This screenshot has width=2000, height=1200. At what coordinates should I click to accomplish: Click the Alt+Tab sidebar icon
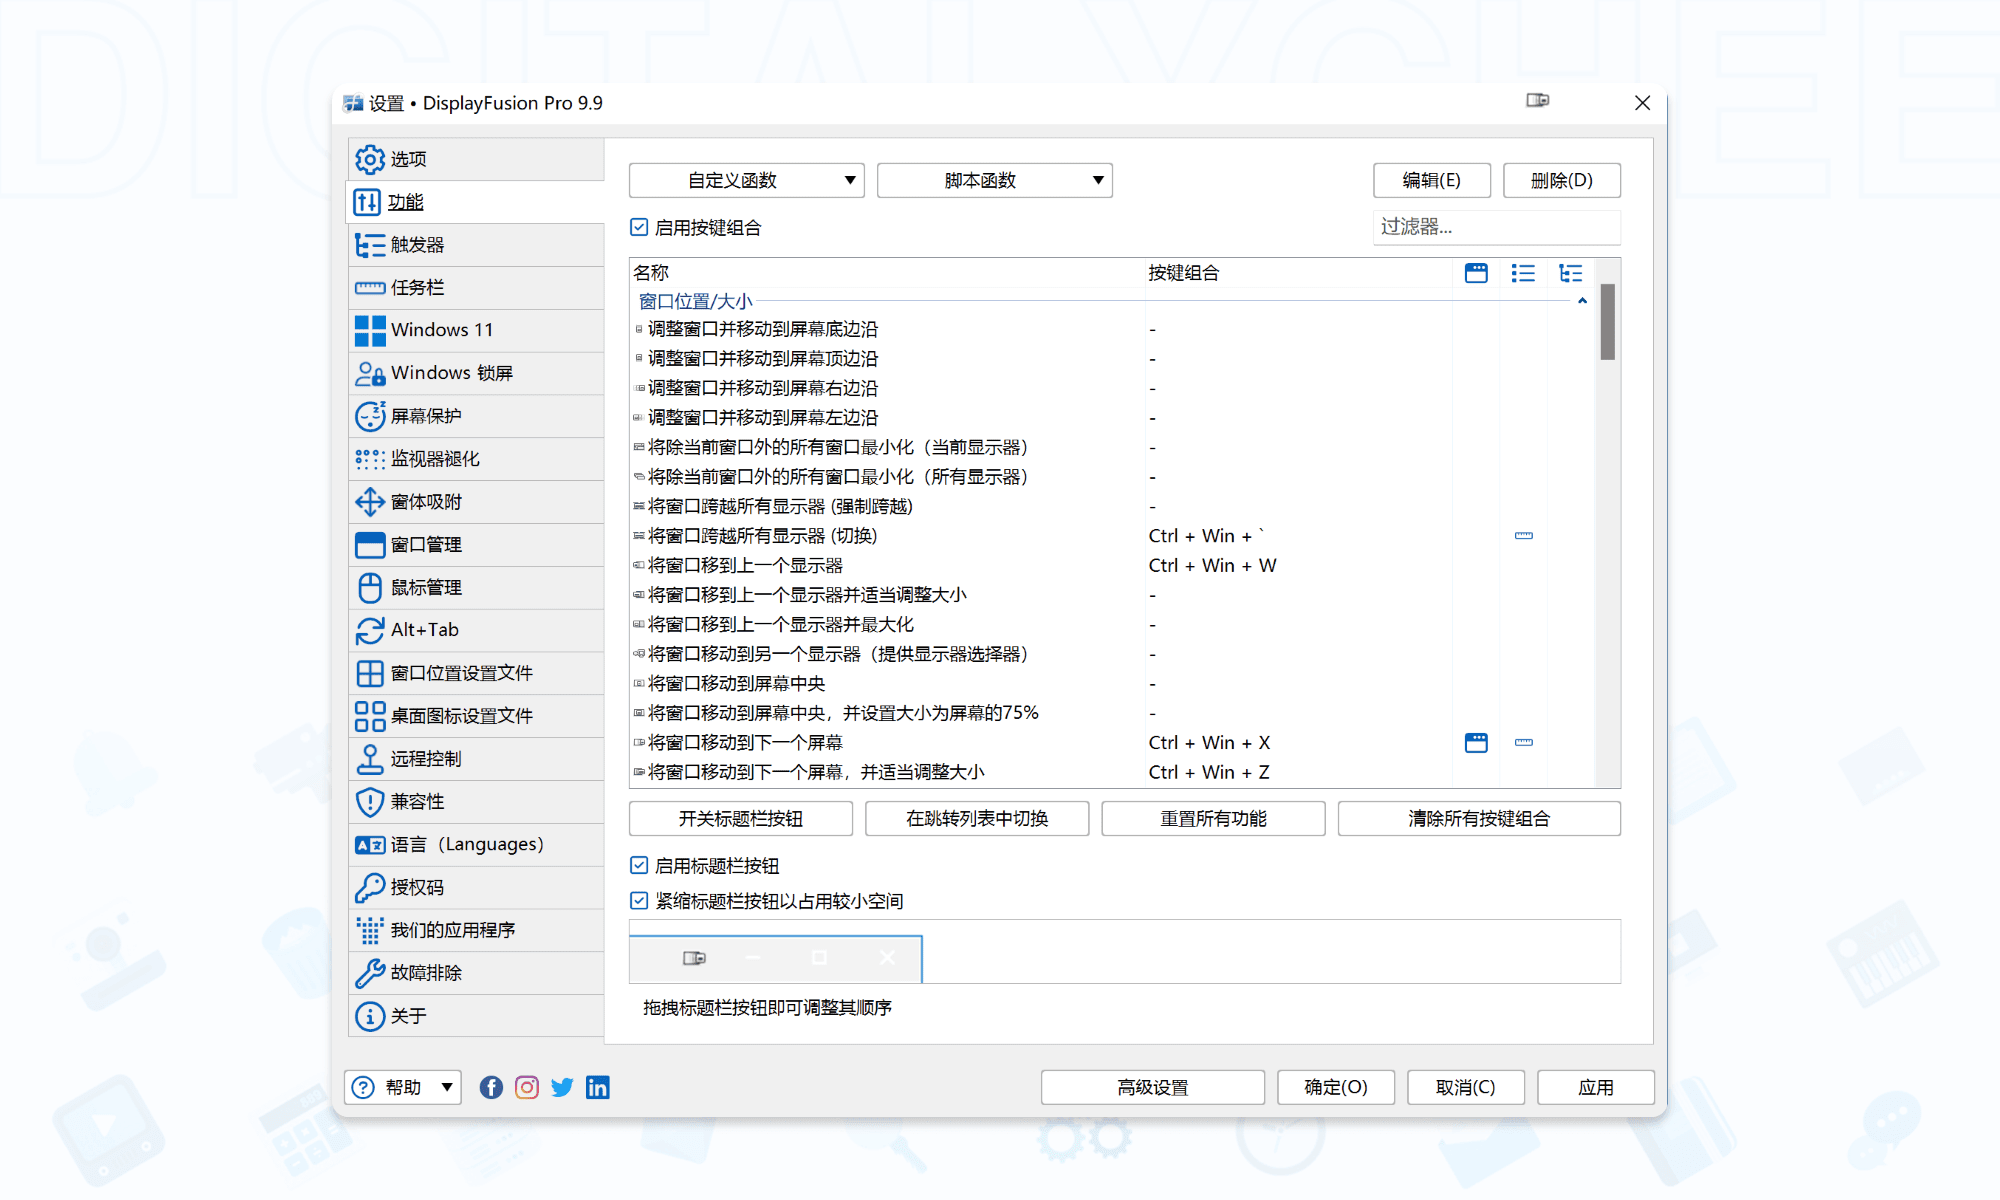(369, 630)
